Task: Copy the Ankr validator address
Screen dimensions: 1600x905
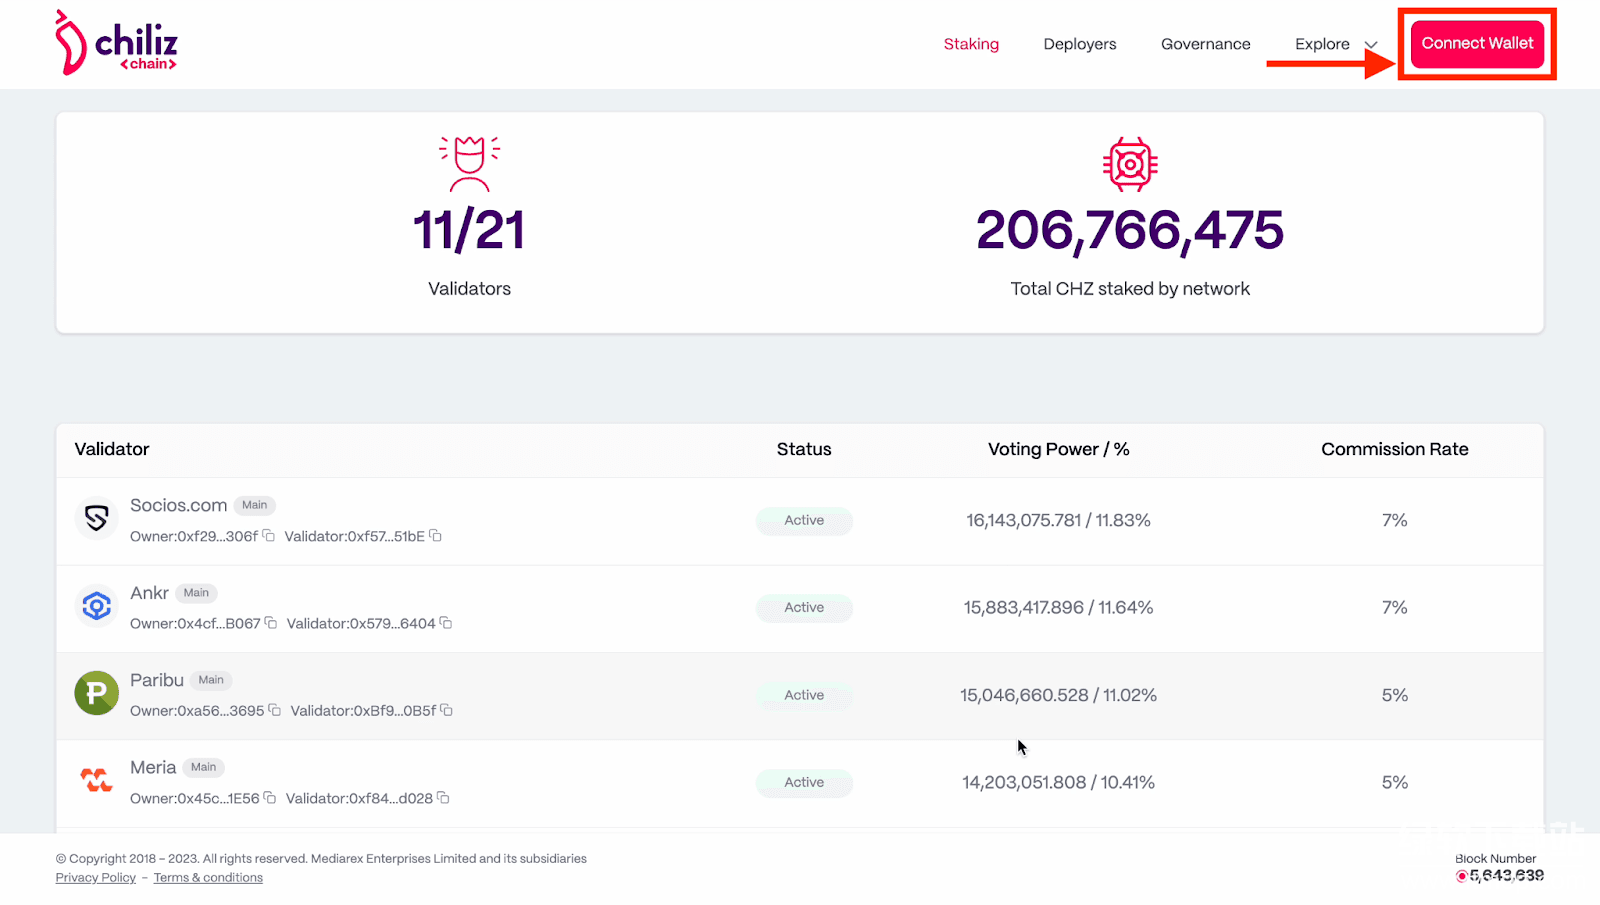Action: coord(446,623)
